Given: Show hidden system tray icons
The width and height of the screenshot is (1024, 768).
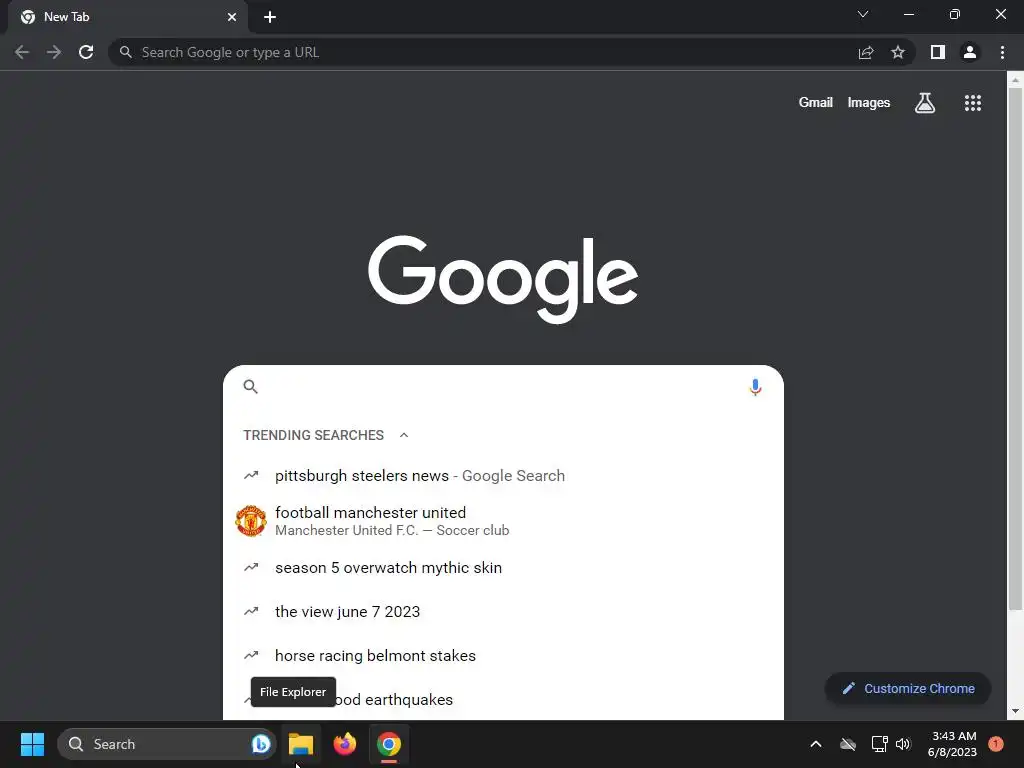Looking at the screenshot, I should 816,744.
